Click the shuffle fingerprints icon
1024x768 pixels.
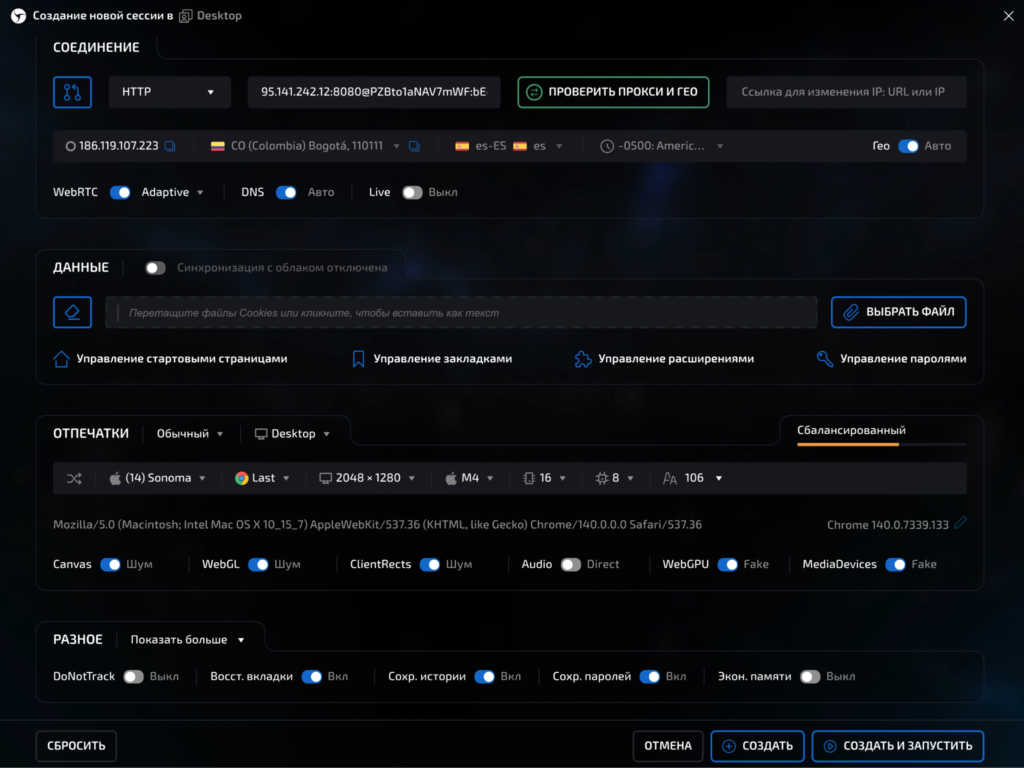(74, 478)
